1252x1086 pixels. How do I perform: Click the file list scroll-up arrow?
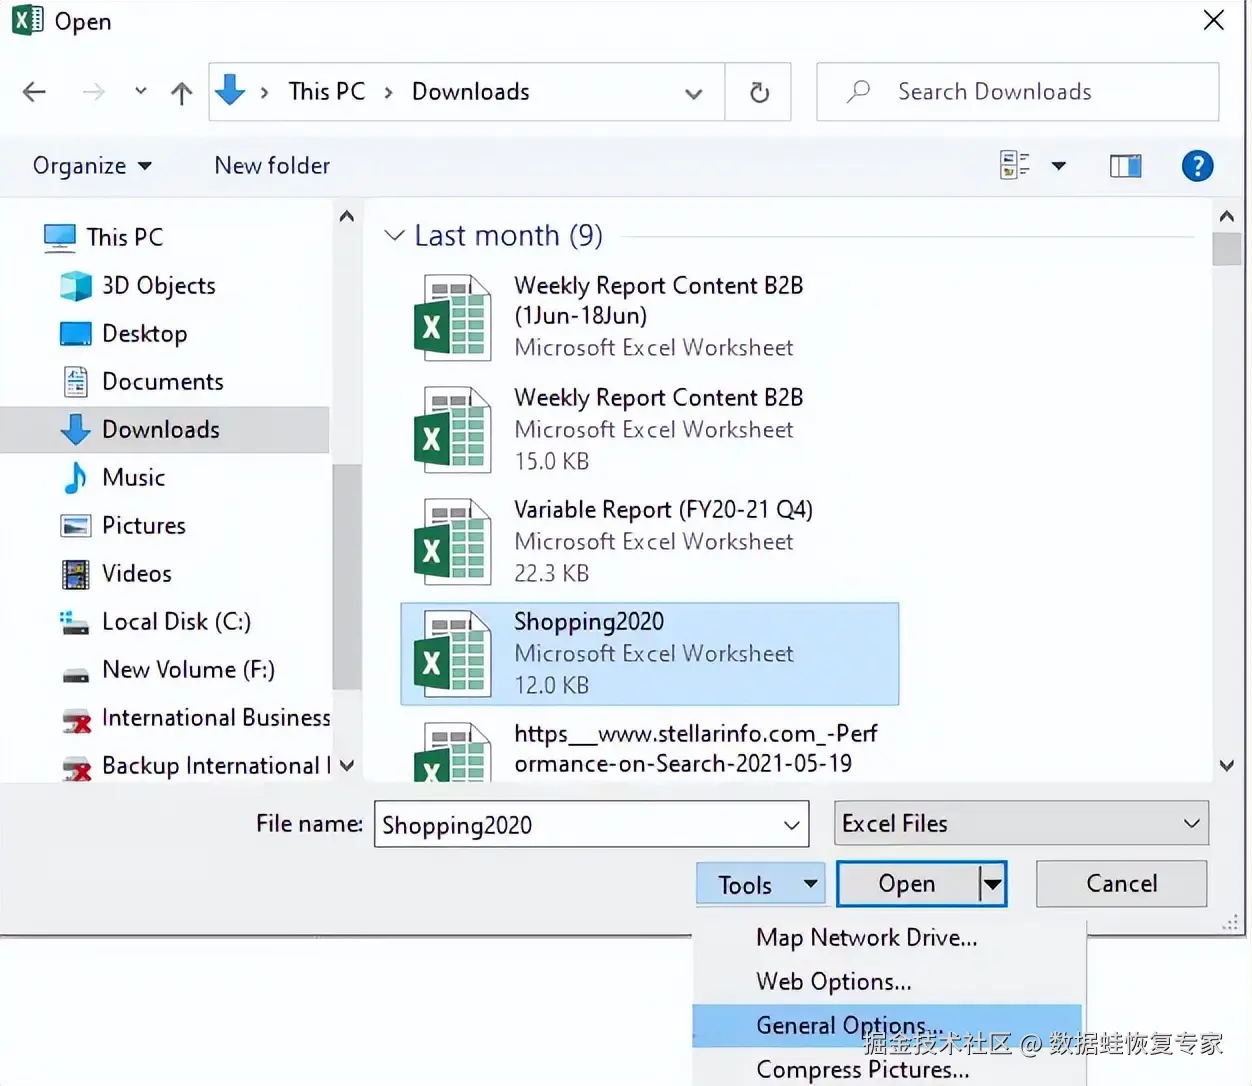[x=1227, y=215]
